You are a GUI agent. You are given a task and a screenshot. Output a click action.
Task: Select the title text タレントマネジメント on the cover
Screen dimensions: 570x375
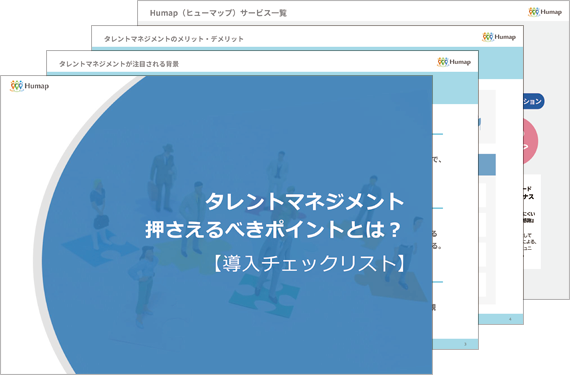pyautogui.click(x=305, y=202)
